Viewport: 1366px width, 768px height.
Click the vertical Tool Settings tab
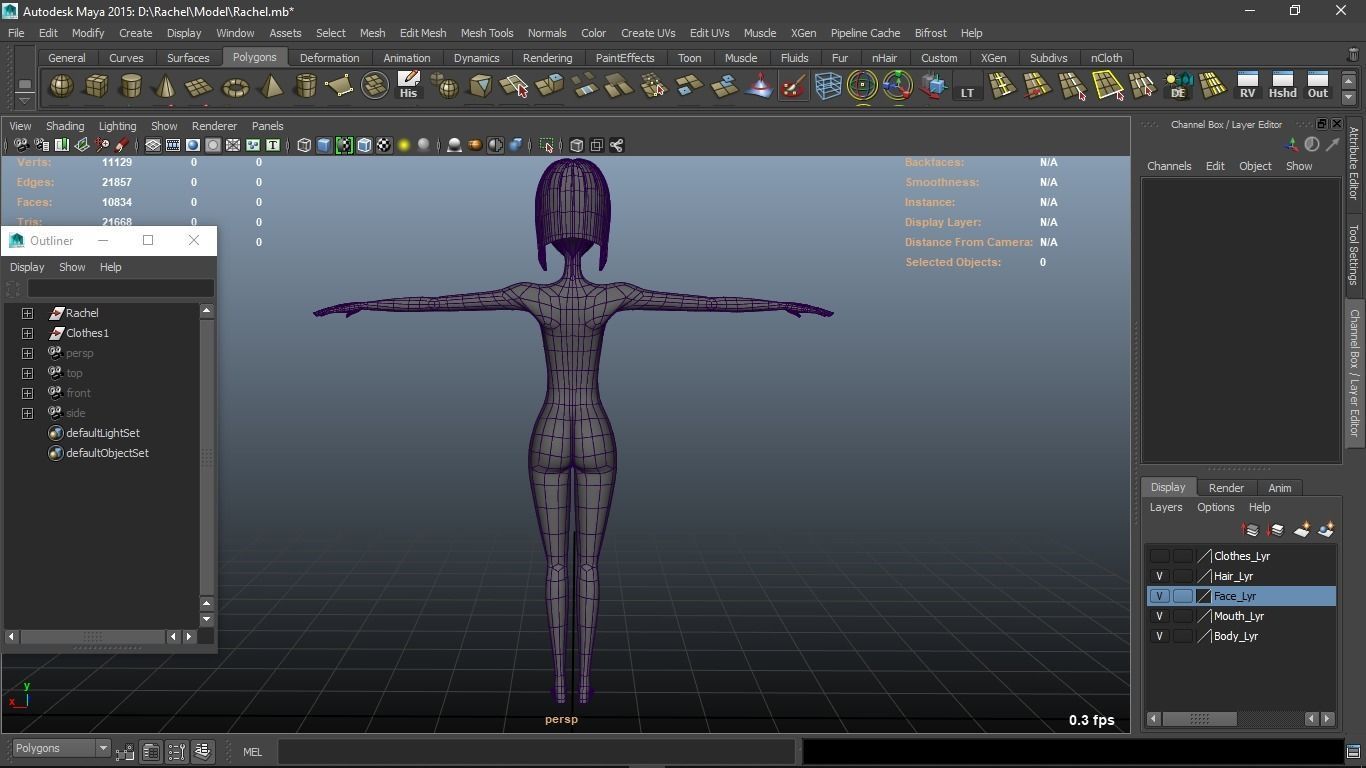click(x=1354, y=254)
